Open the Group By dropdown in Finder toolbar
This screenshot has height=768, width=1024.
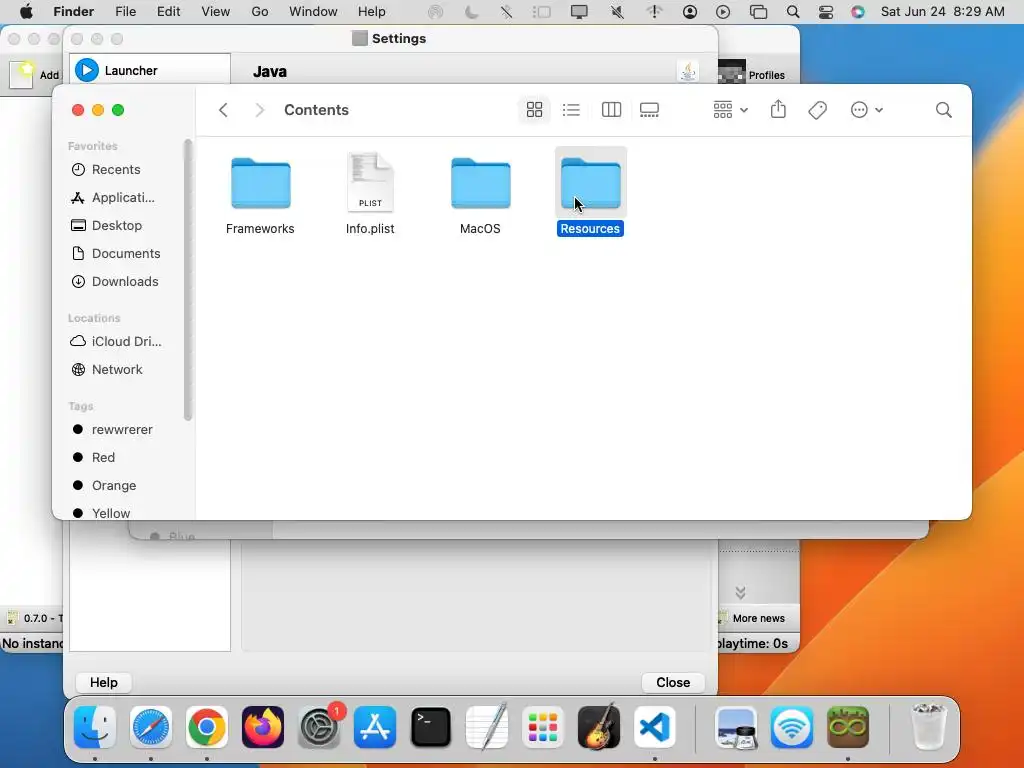coord(730,110)
